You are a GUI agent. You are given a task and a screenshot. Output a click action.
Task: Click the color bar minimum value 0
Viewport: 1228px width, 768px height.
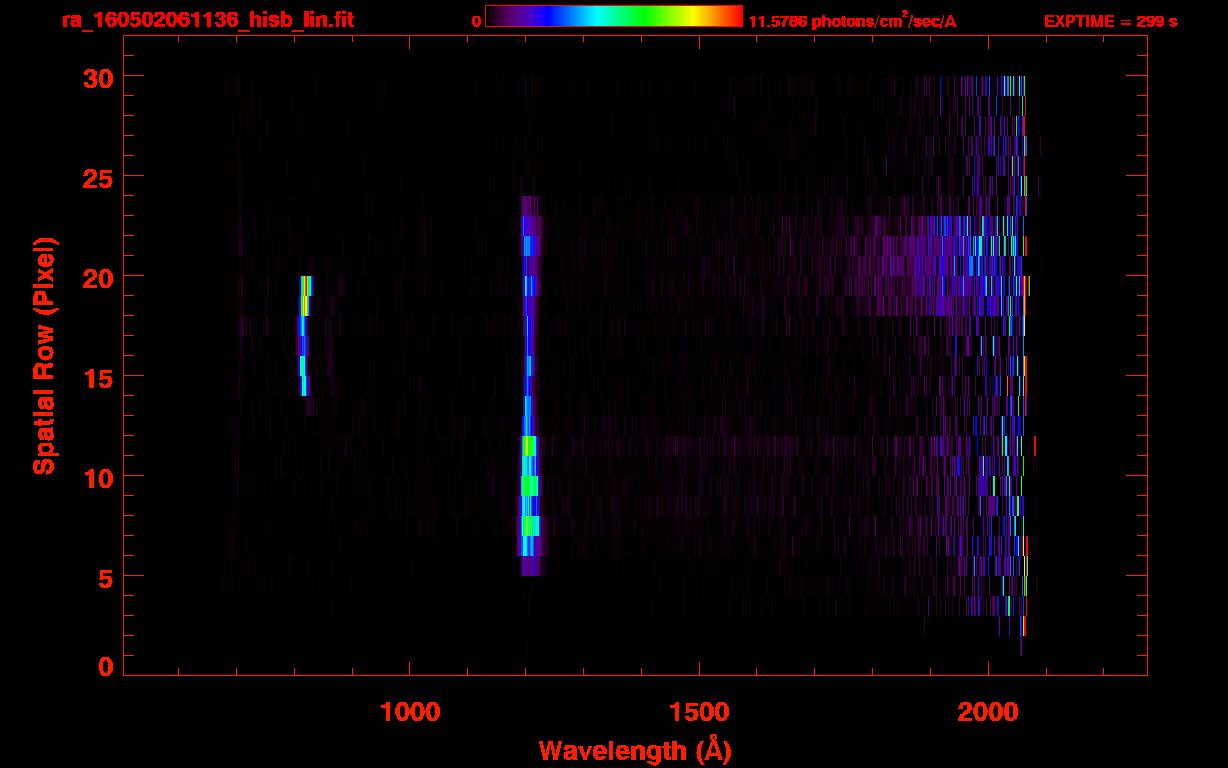click(477, 21)
